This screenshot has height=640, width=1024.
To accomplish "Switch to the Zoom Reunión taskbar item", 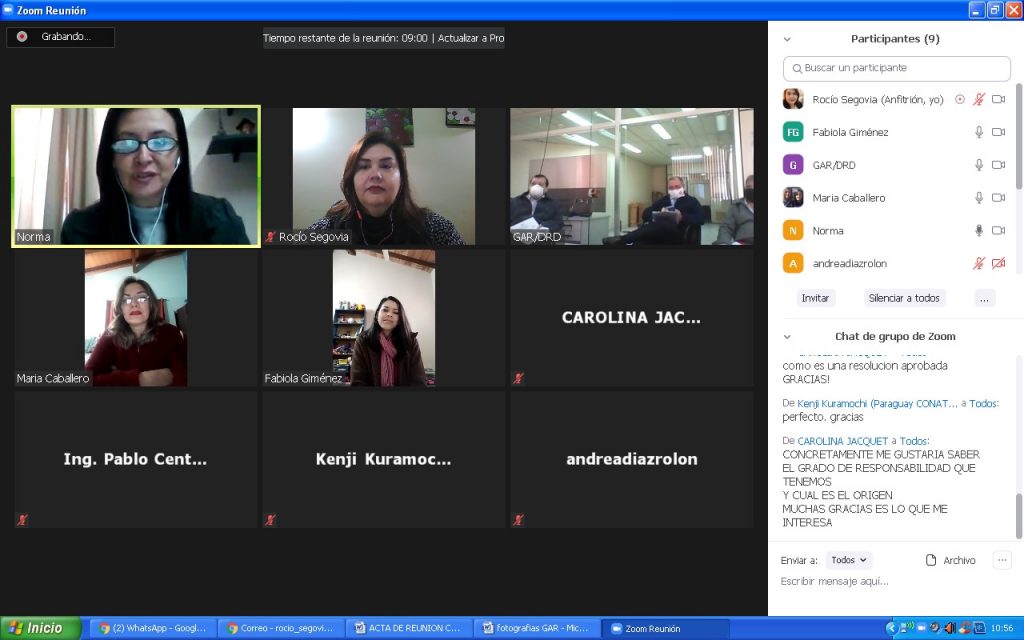I will [651, 628].
